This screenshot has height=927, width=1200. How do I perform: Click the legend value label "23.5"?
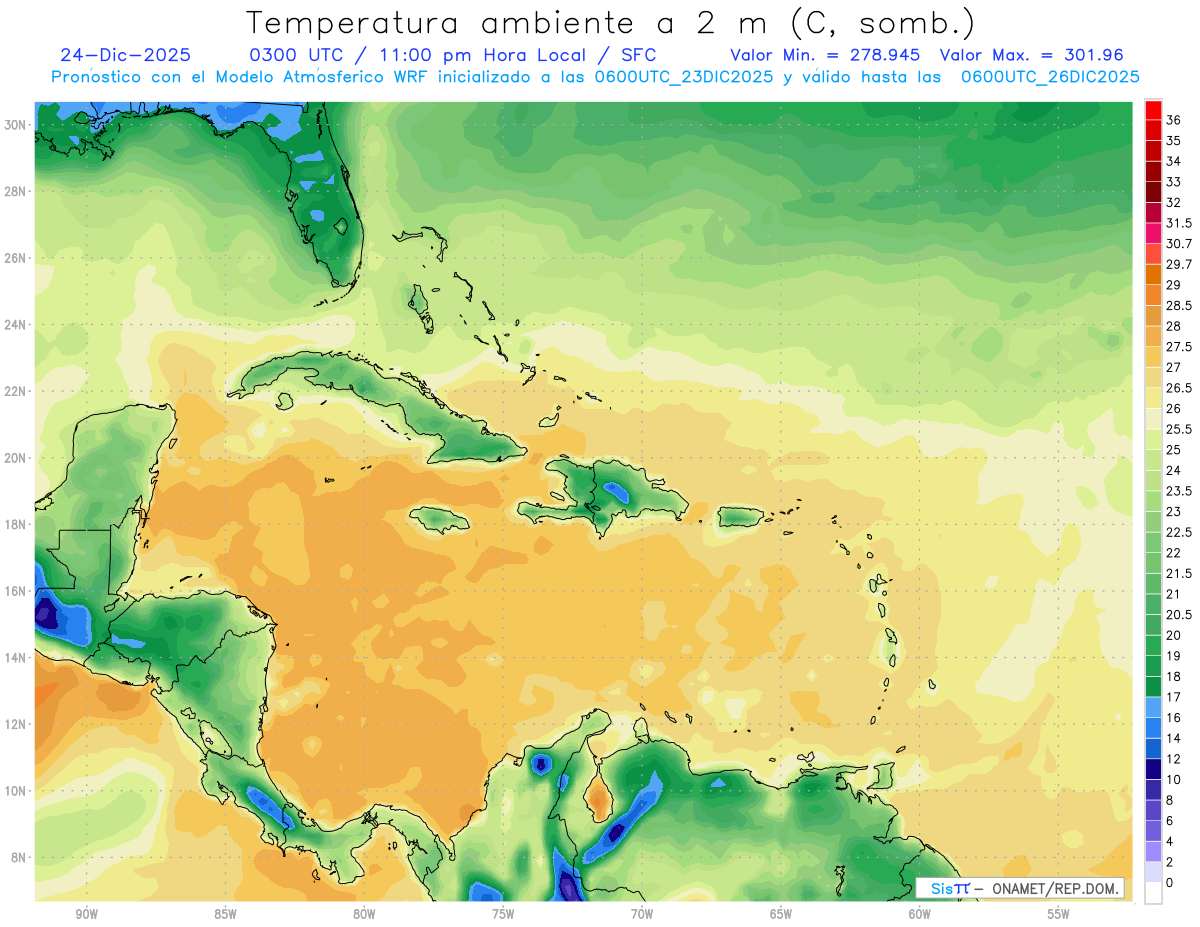(x=1179, y=491)
